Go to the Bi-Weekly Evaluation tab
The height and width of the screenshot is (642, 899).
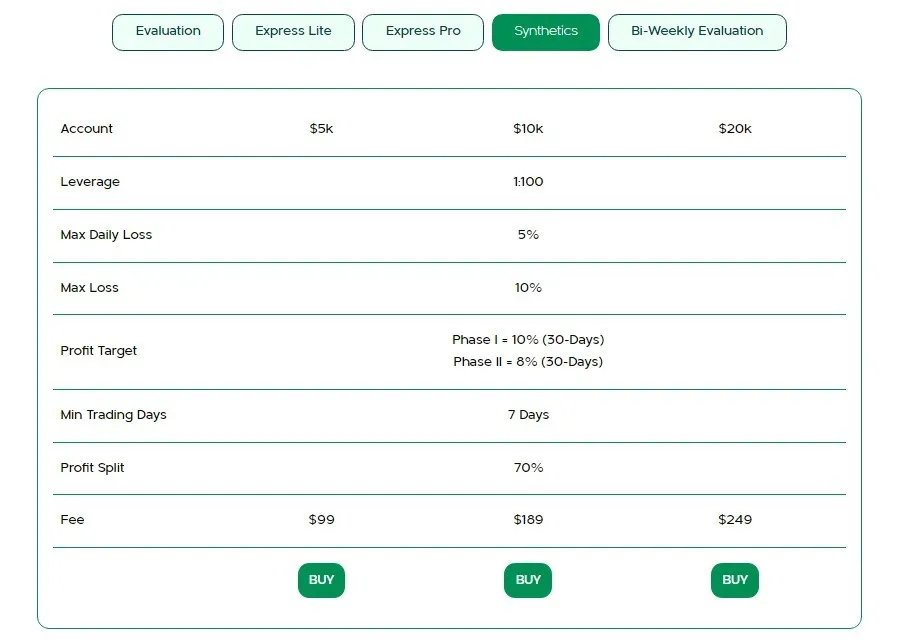[697, 32]
